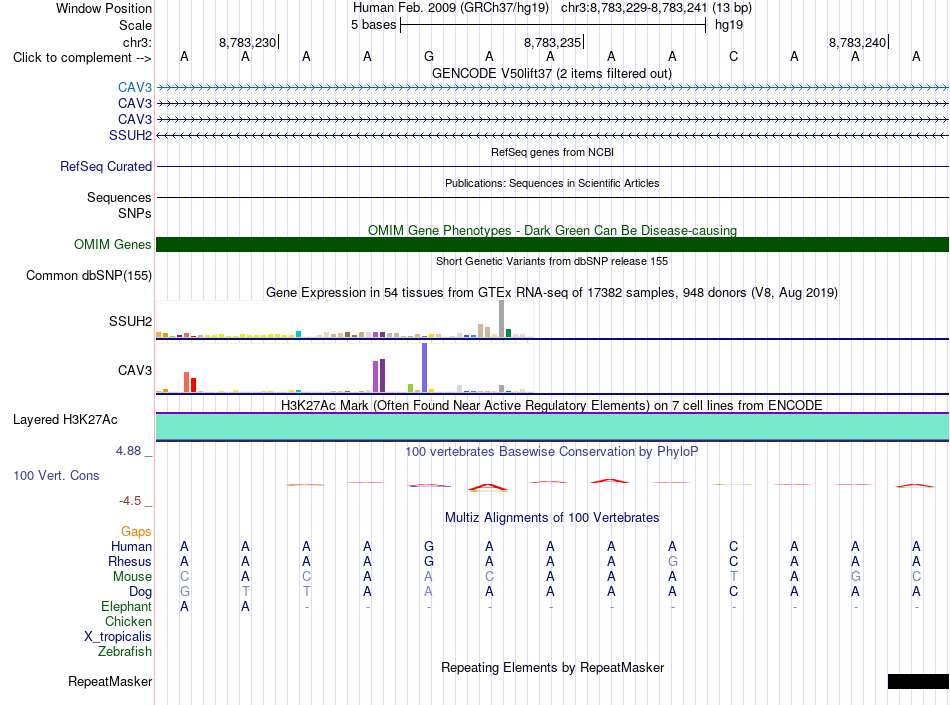Open the SSUH2 gene label in GENCODE track
This screenshot has width=950, height=705.
130,135
